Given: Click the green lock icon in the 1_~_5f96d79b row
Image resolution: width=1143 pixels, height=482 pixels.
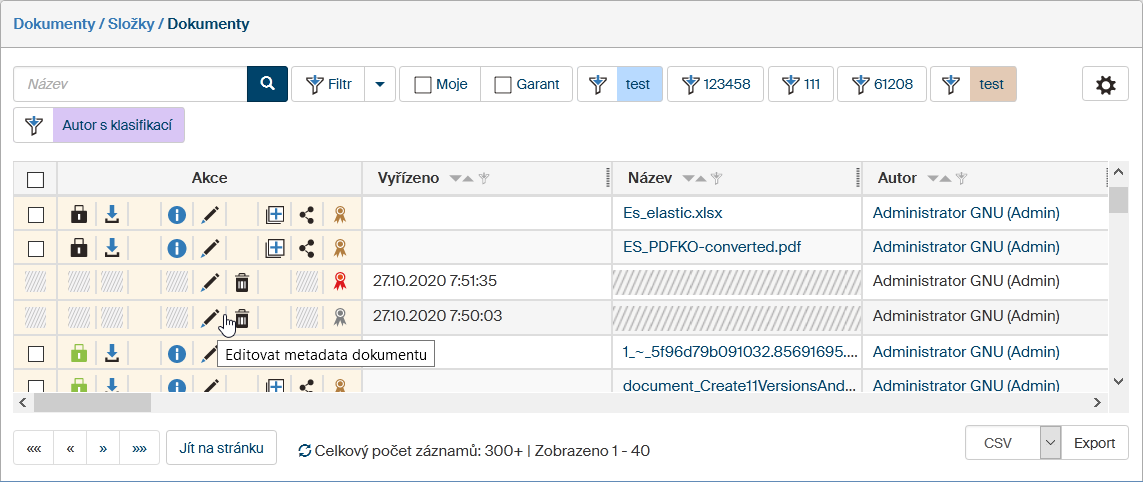Looking at the screenshot, I should 78,353.
